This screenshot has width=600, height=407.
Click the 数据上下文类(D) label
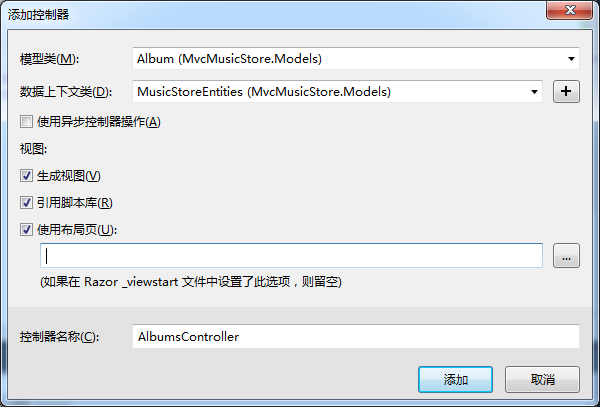click(x=66, y=92)
